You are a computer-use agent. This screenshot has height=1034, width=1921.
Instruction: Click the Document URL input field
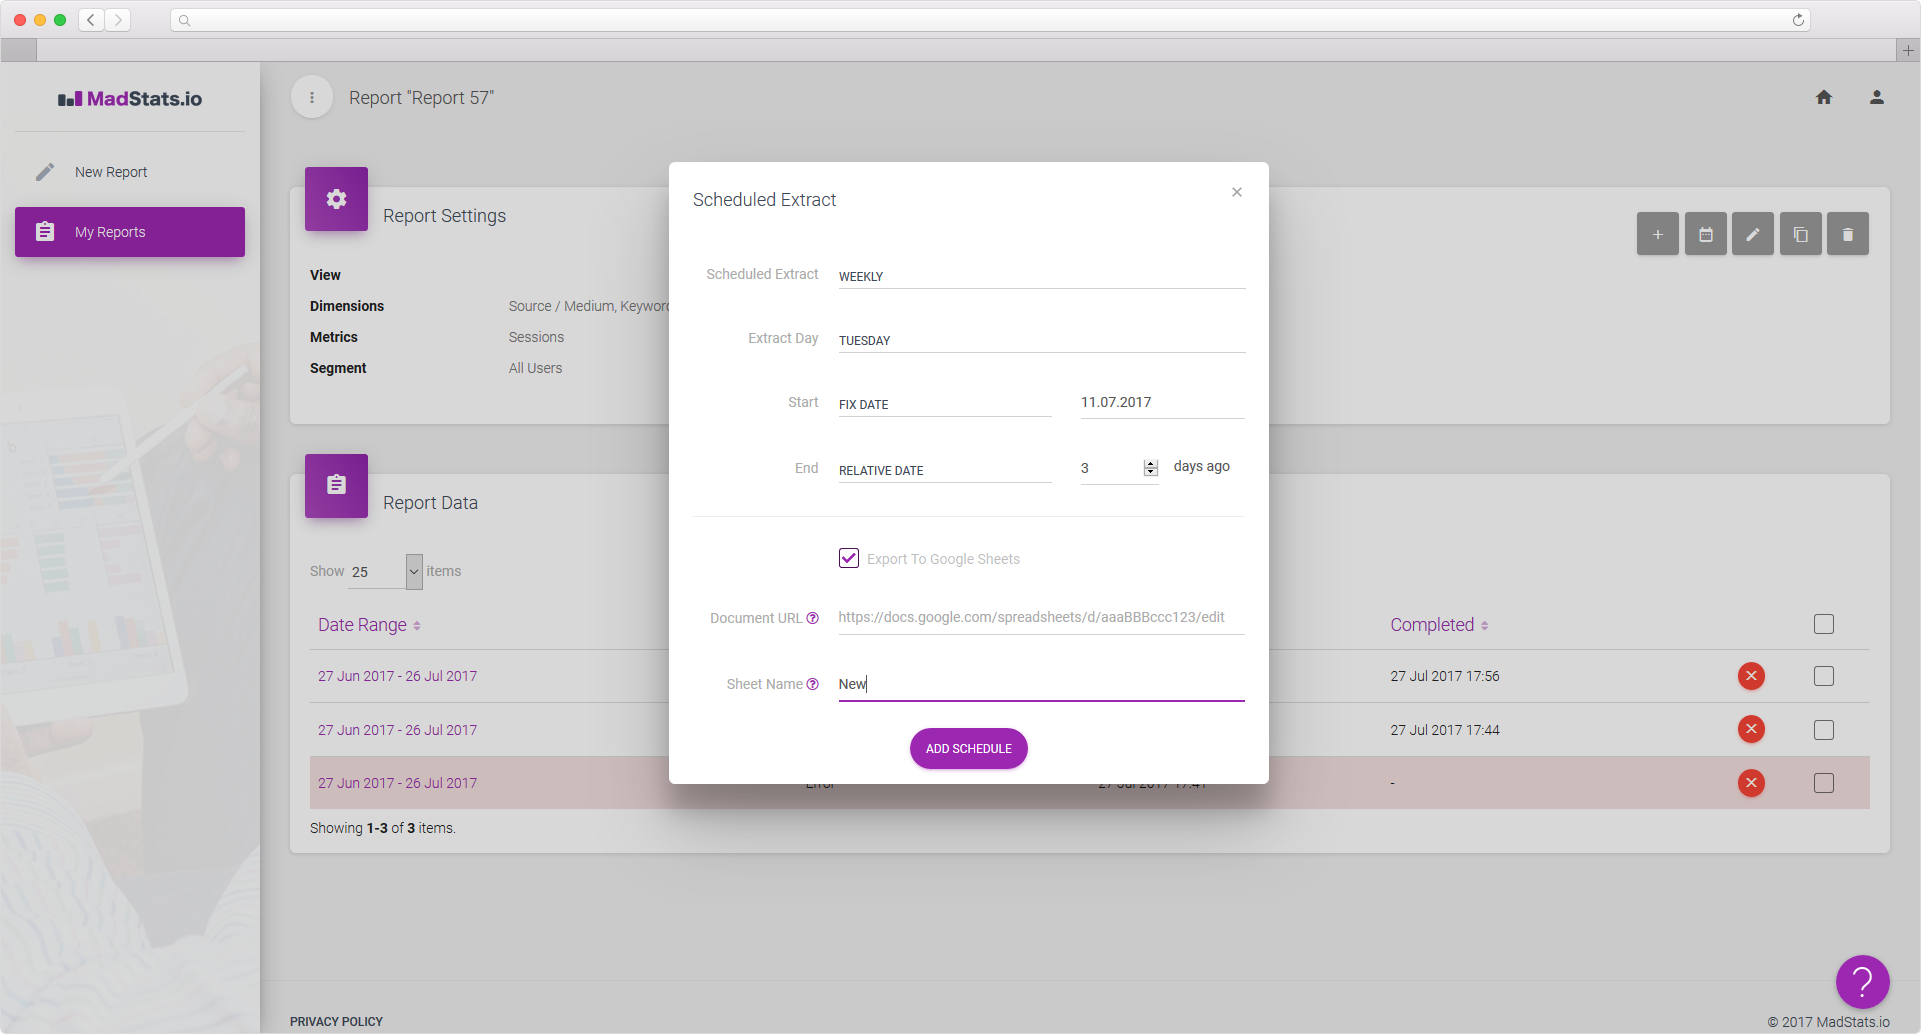click(x=1041, y=618)
